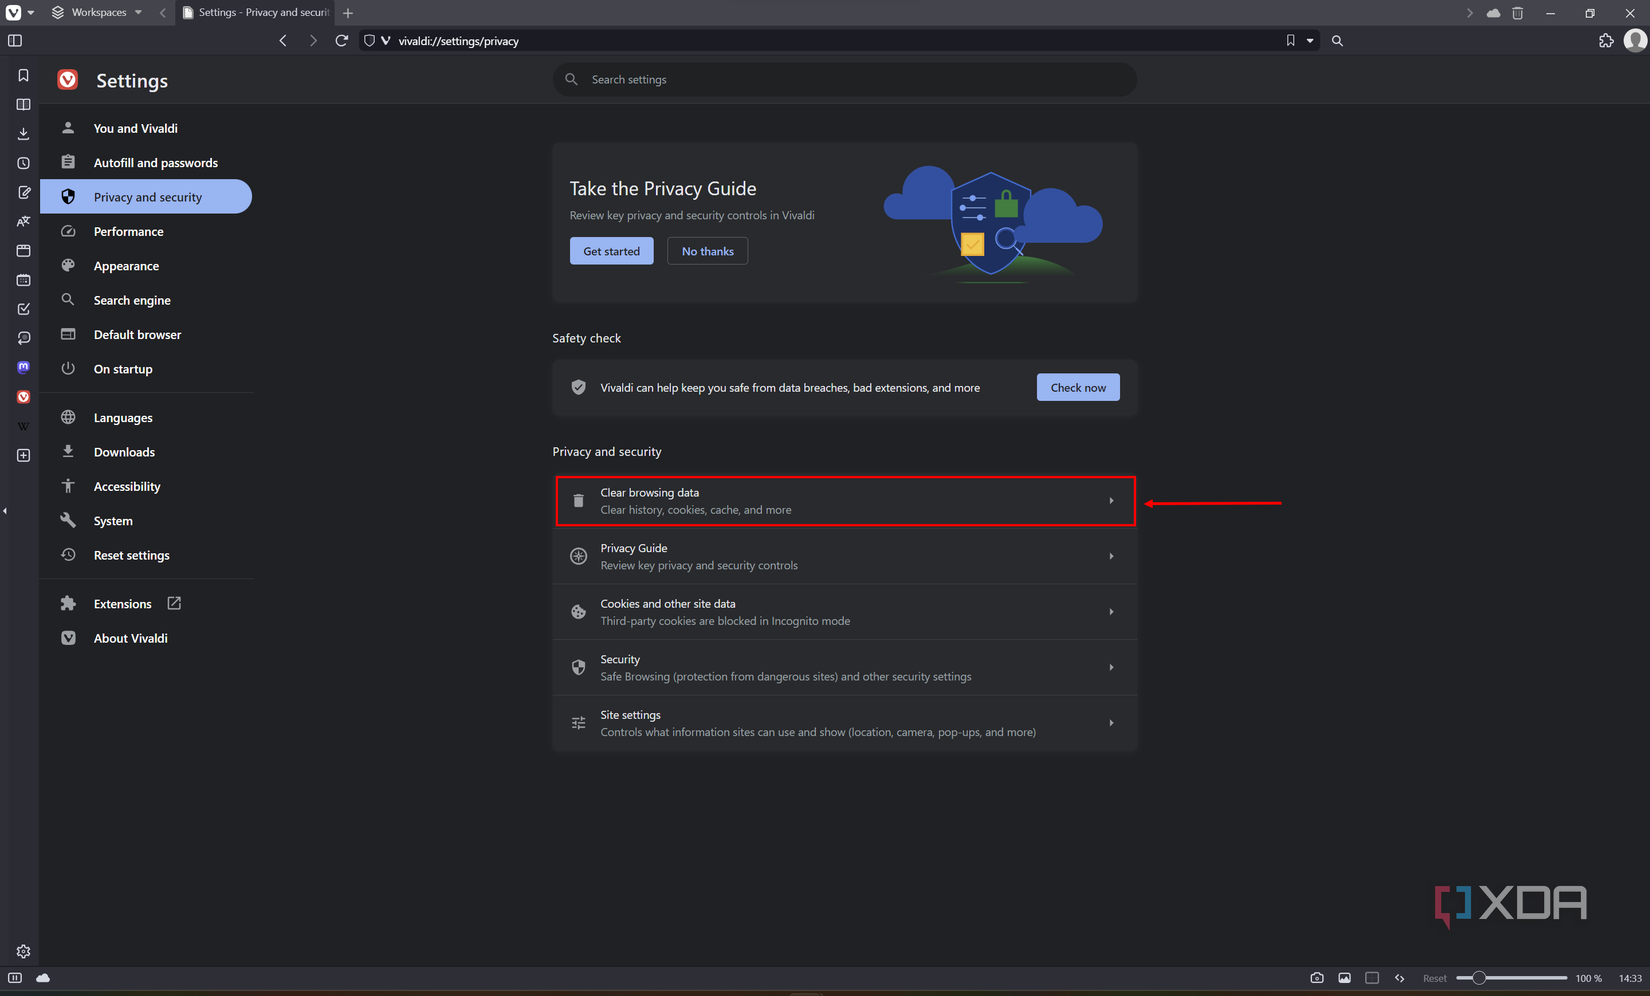Open the Bookmarks panel
This screenshot has height=996, width=1650.
click(23, 76)
